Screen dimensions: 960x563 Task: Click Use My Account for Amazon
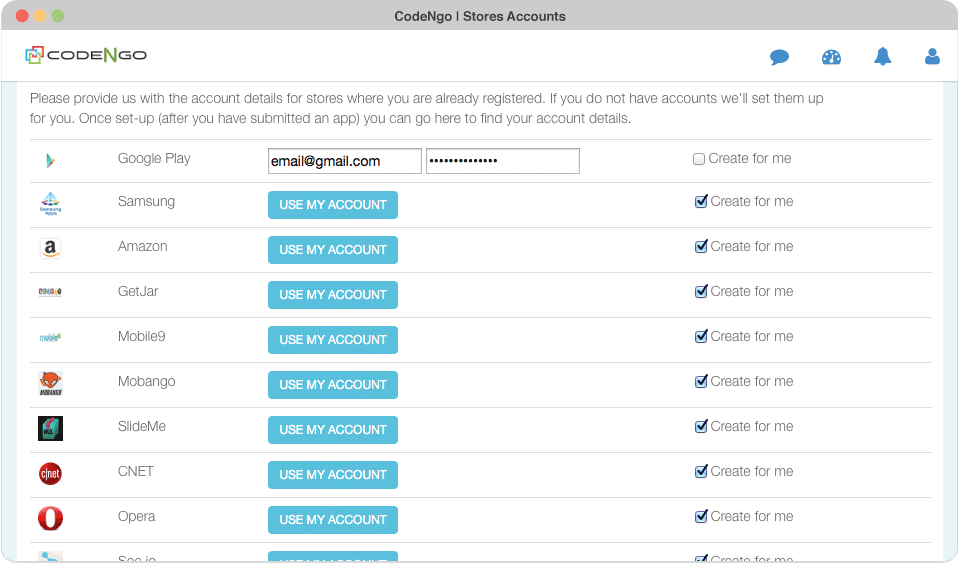click(332, 250)
